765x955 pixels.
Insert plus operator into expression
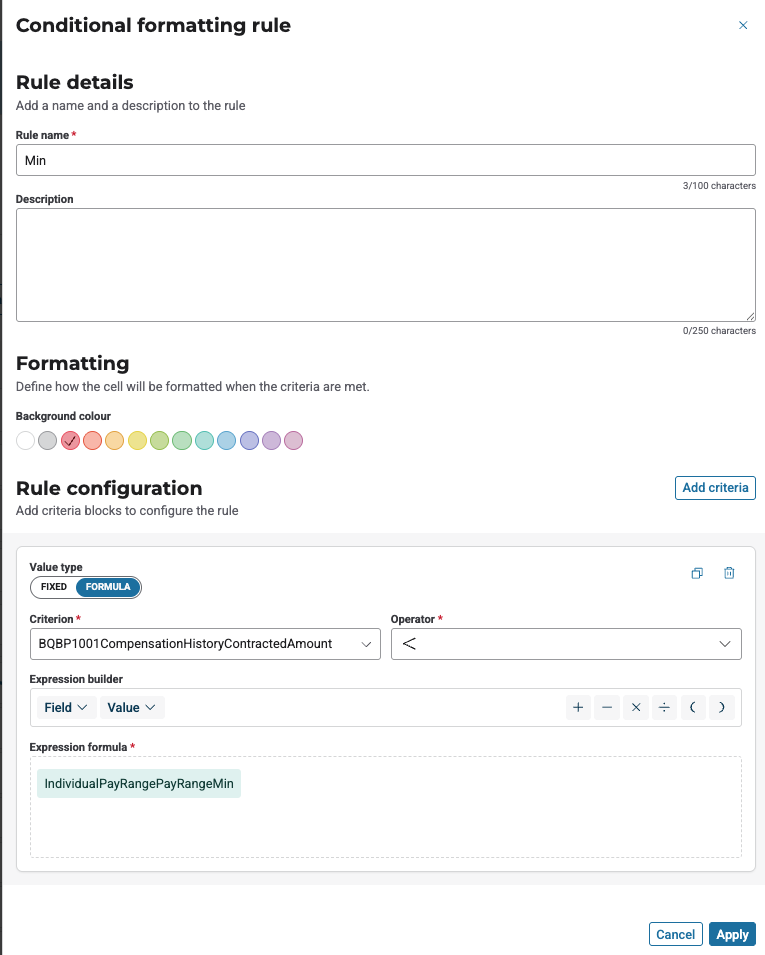pos(578,708)
